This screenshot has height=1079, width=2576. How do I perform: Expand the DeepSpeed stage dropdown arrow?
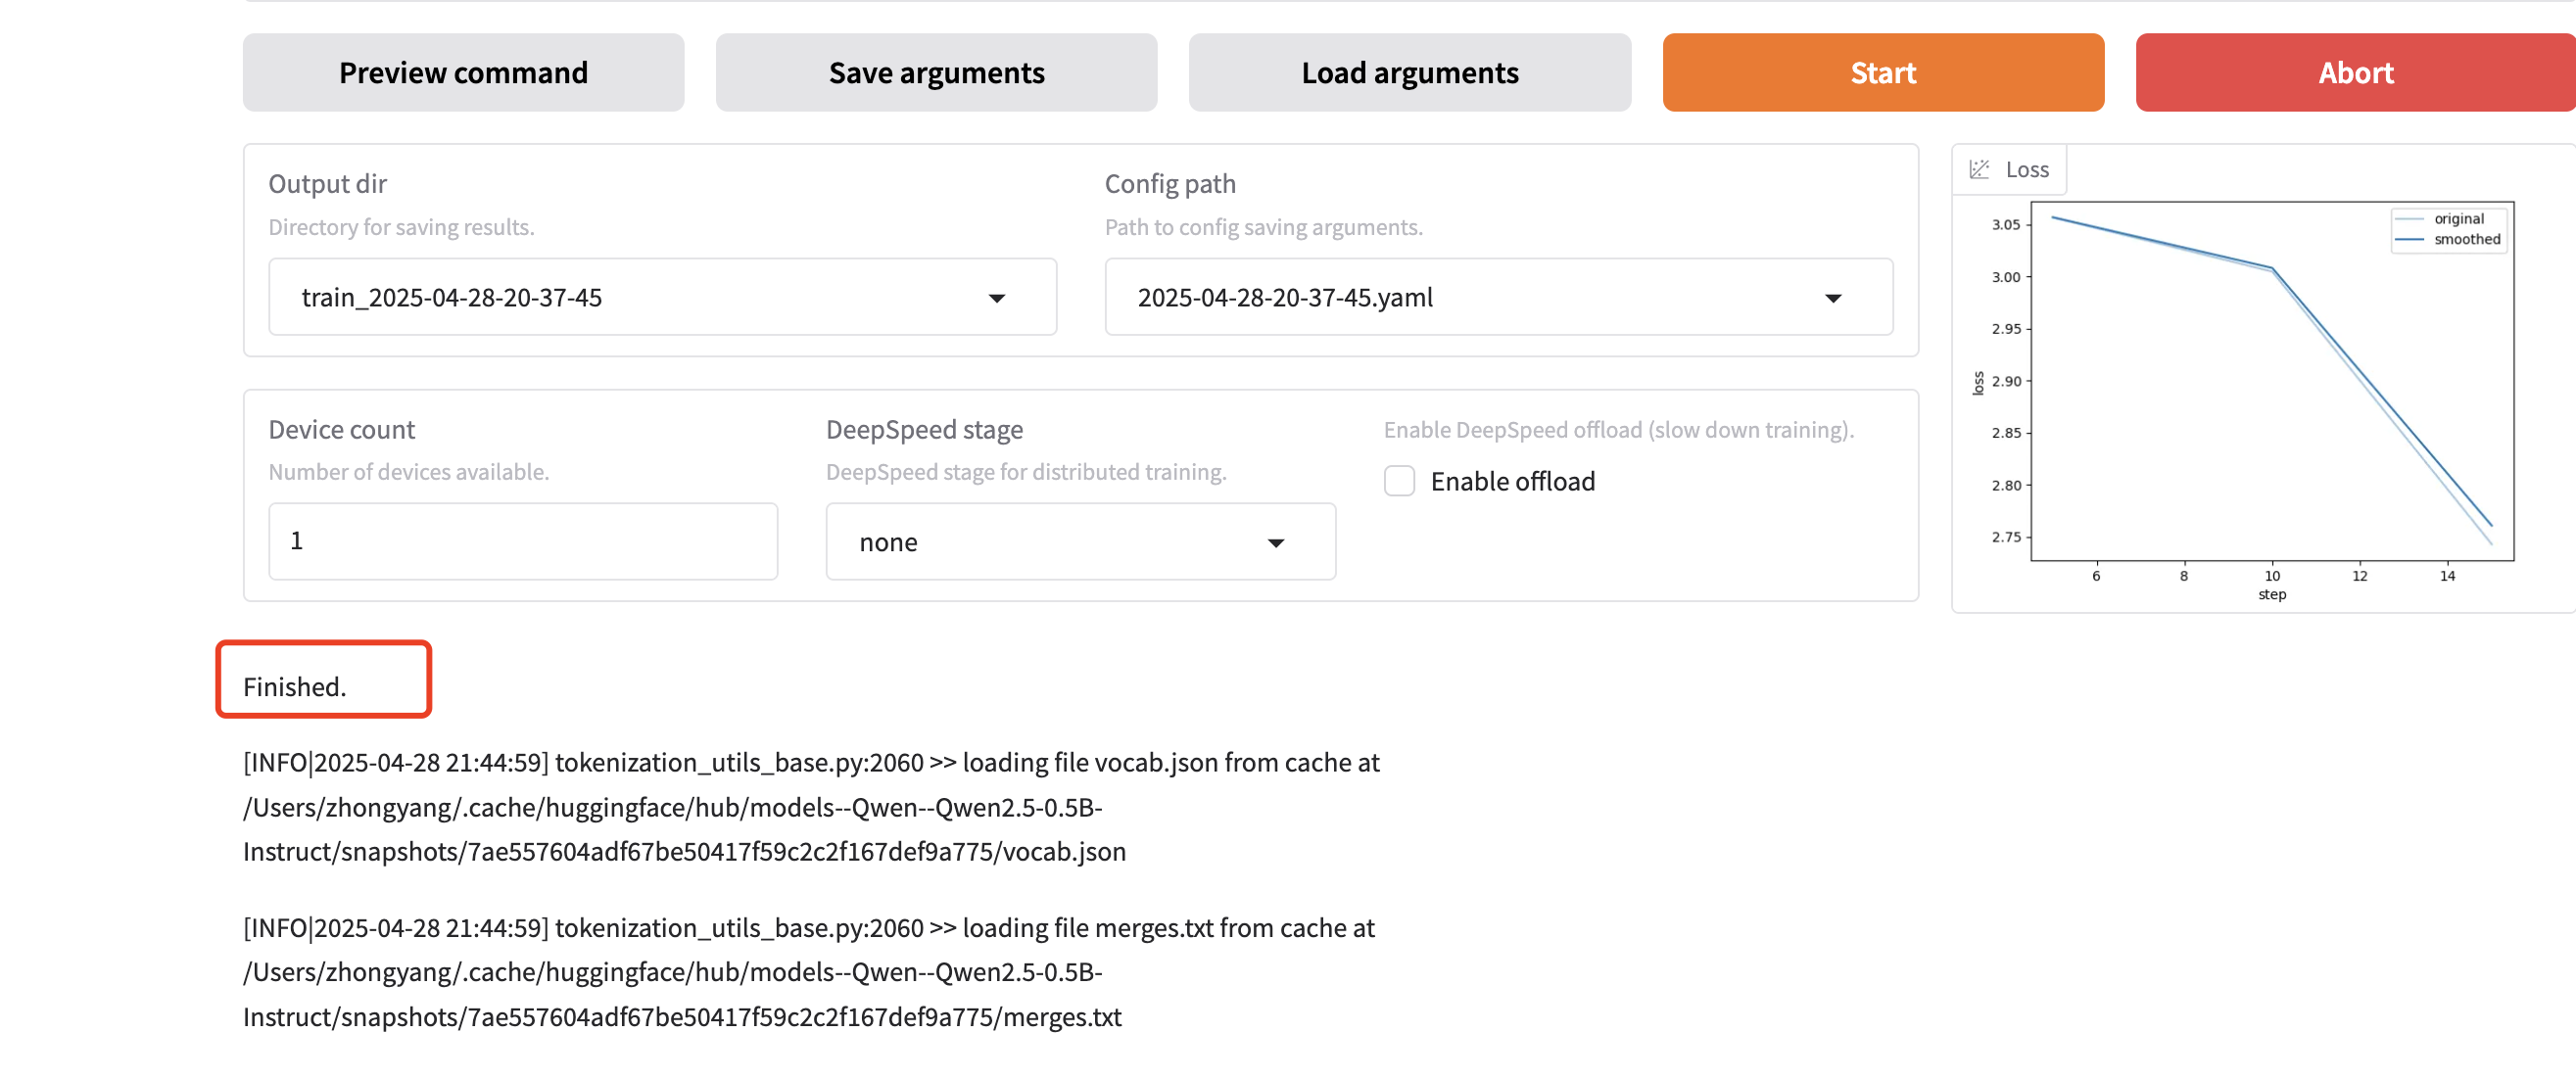[1275, 543]
